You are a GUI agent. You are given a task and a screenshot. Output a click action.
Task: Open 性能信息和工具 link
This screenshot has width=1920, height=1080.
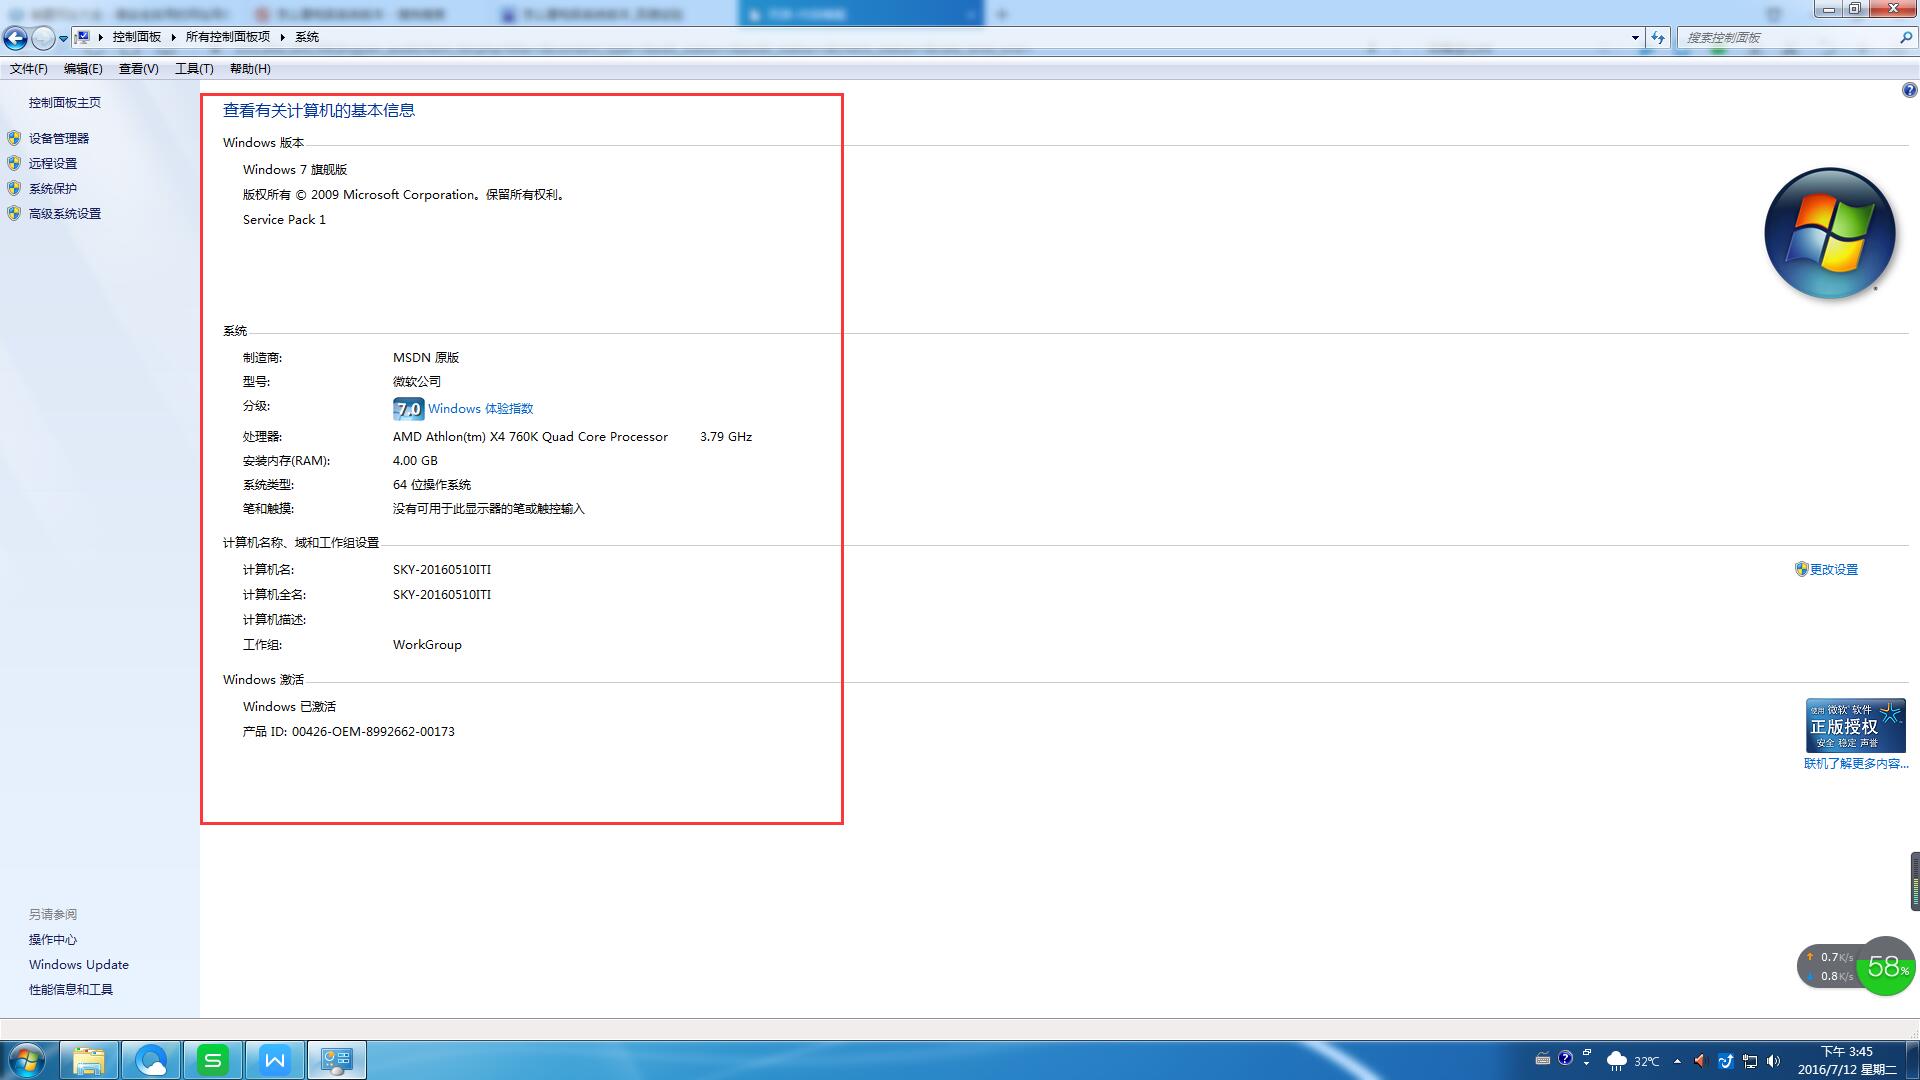pos(71,989)
